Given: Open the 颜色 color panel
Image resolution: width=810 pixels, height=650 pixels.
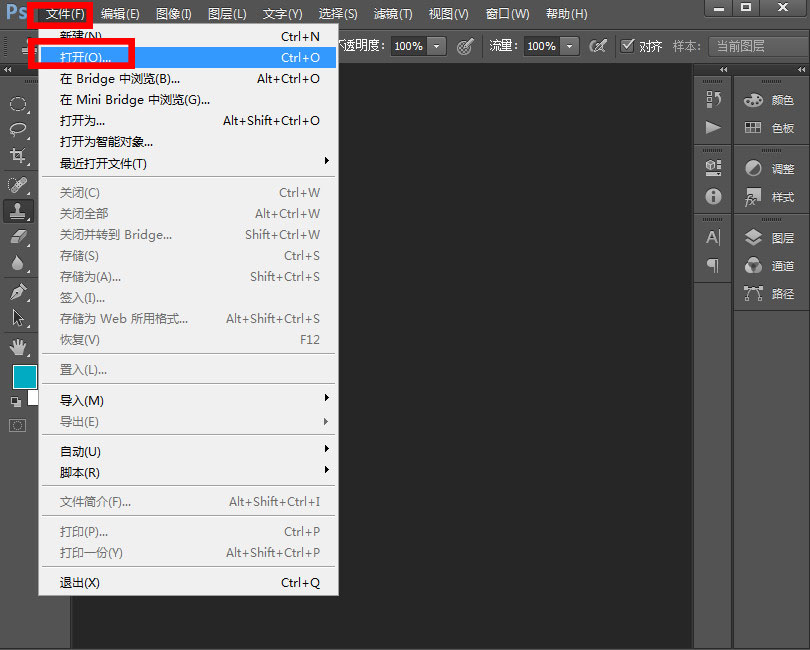Looking at the screenshot, I should coord(769,100).
